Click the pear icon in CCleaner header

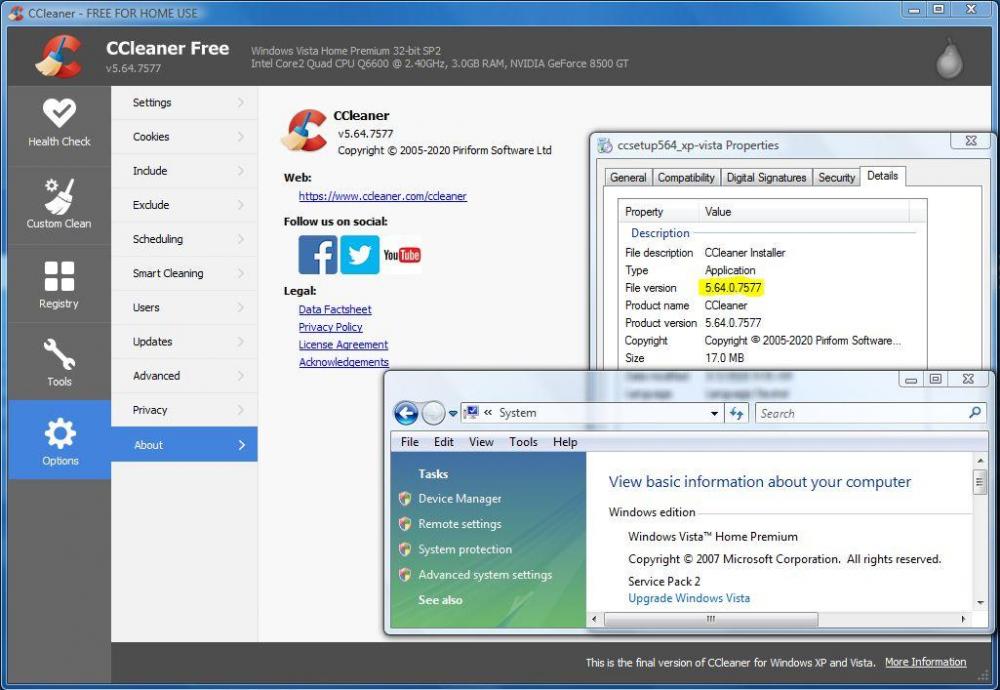click(949, 60)
